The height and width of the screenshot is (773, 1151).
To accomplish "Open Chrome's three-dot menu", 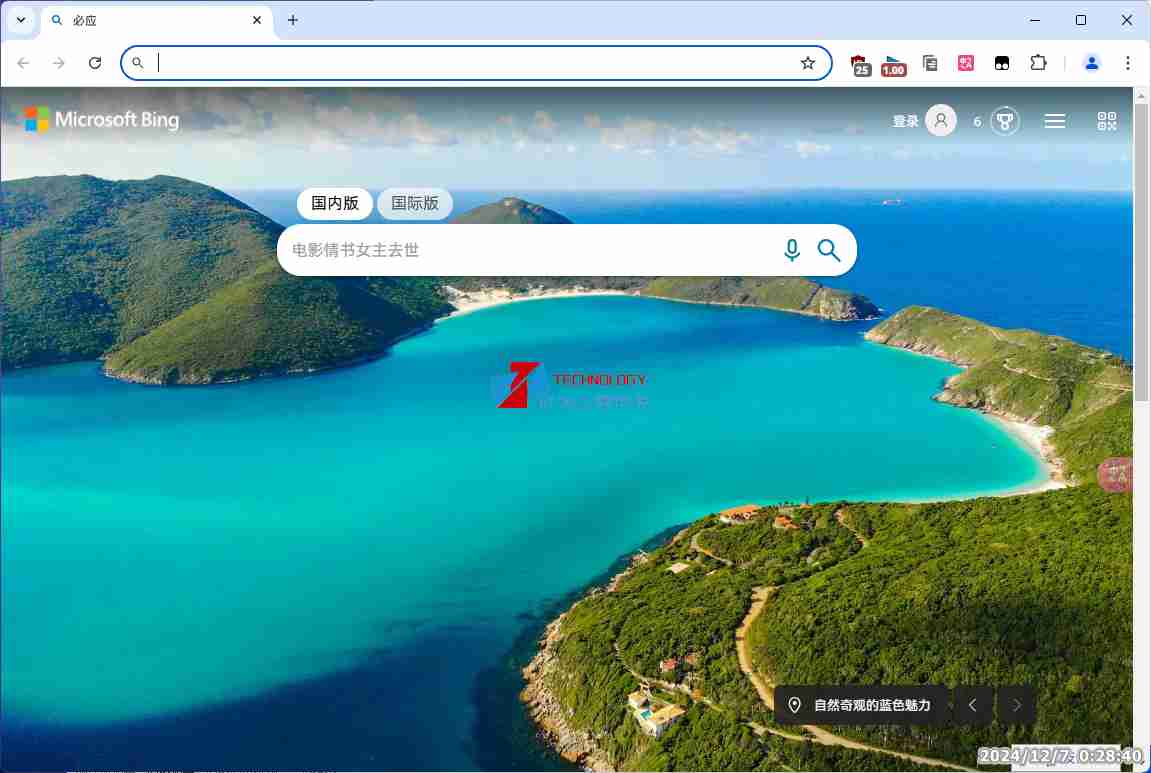I will click(1128, 63).
